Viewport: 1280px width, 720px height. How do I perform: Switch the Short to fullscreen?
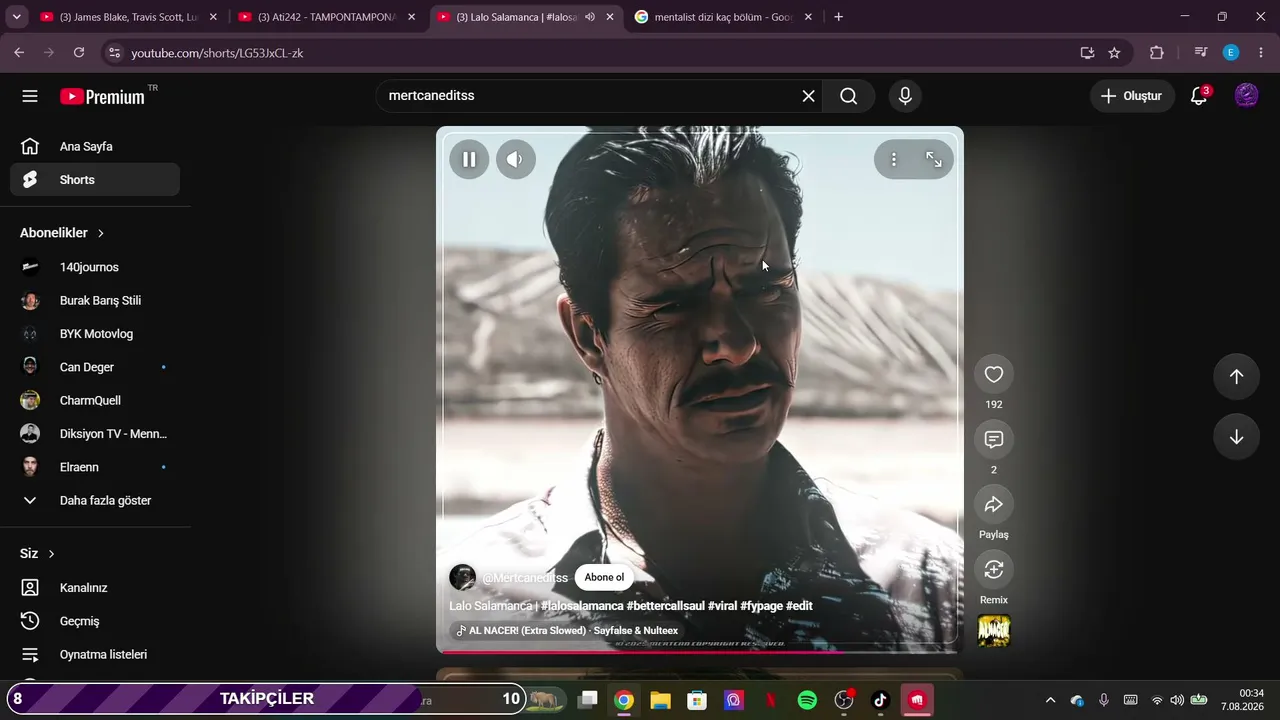click(x=934, y=159)
